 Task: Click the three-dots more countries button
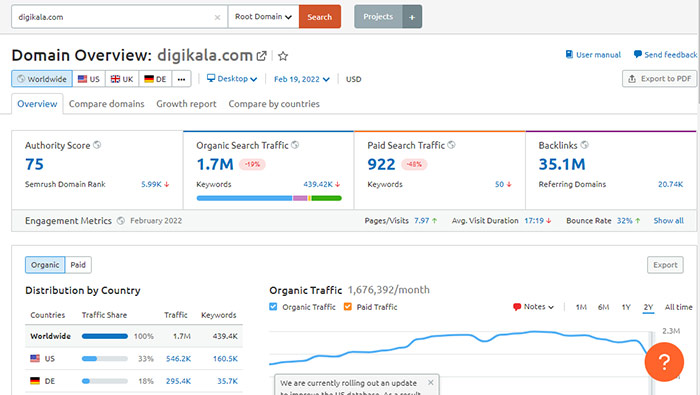181,79
